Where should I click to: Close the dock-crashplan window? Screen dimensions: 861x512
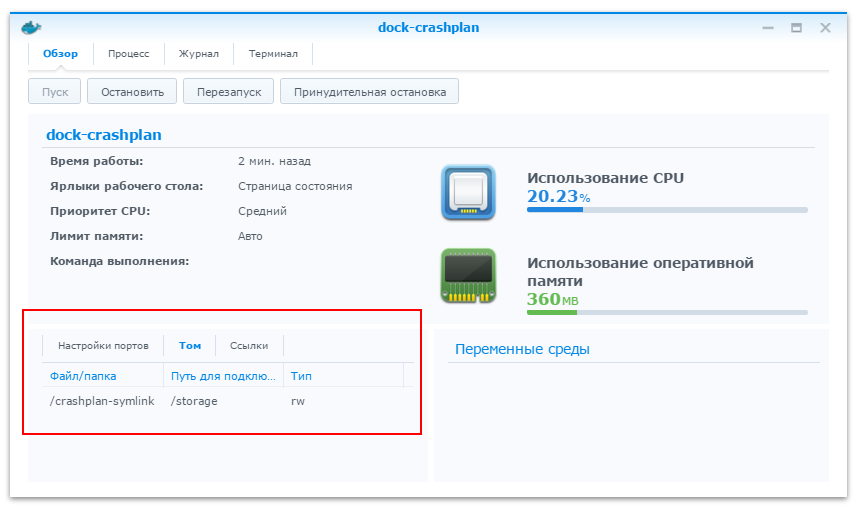click(825, 27)
